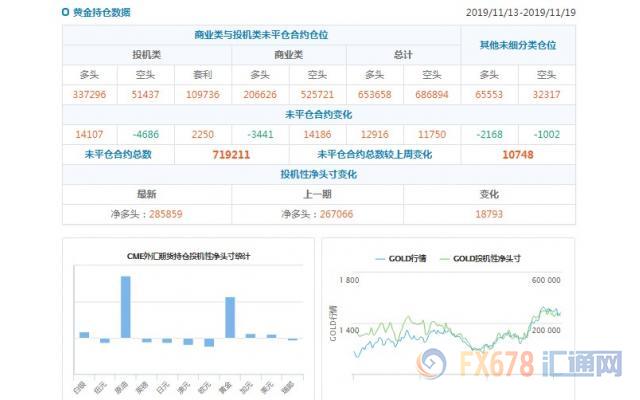640x400 pixels.
Task: Click the 未平仓合约总数较上周变化 label
Action: (375, 154)
